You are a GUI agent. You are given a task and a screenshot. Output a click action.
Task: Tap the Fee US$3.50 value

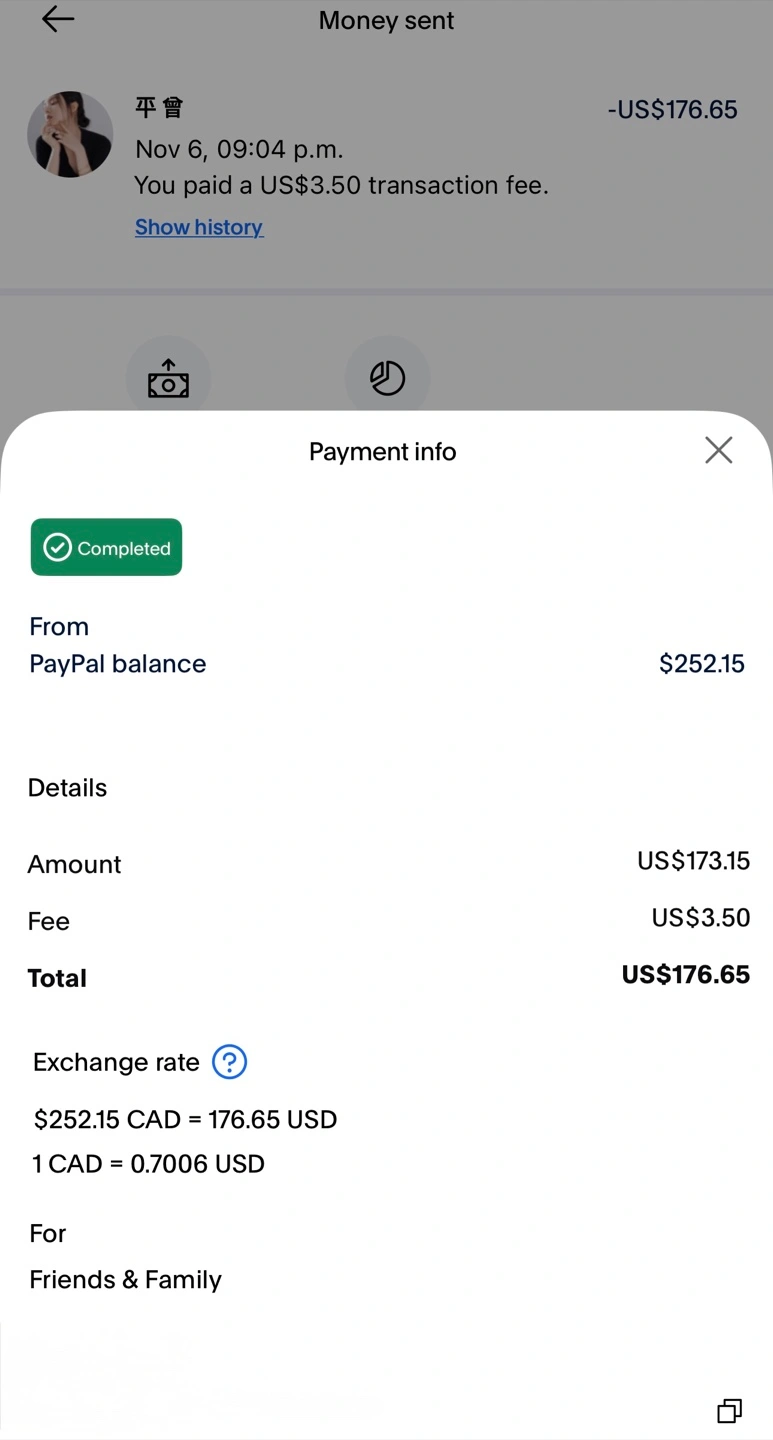point(700,918)
